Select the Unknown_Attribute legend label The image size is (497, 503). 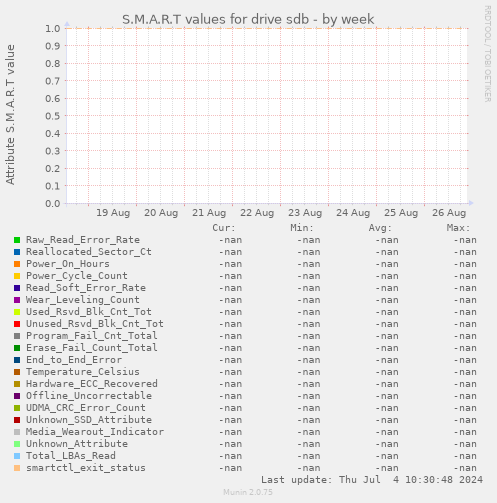tap(77, 444)
